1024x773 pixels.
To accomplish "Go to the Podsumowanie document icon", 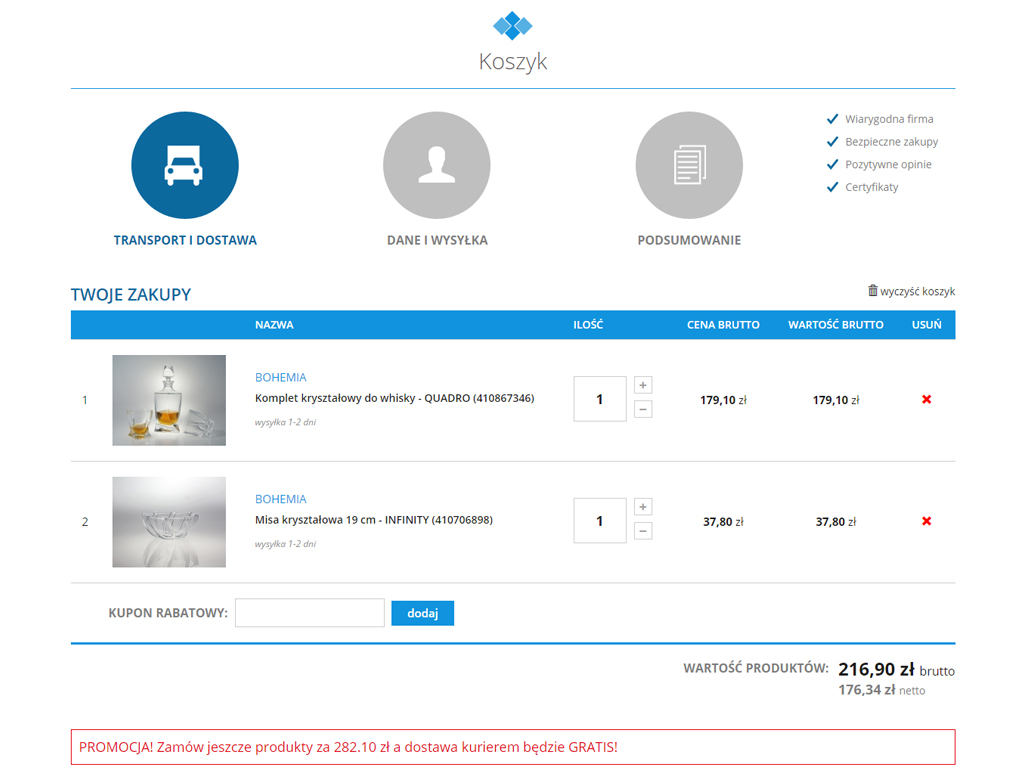I will [x=689, y=165].
